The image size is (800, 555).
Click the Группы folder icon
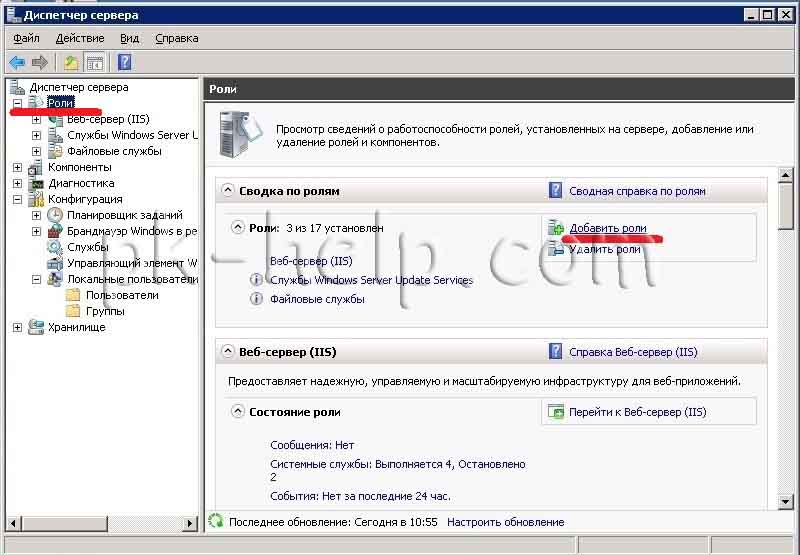coord(73,311)
